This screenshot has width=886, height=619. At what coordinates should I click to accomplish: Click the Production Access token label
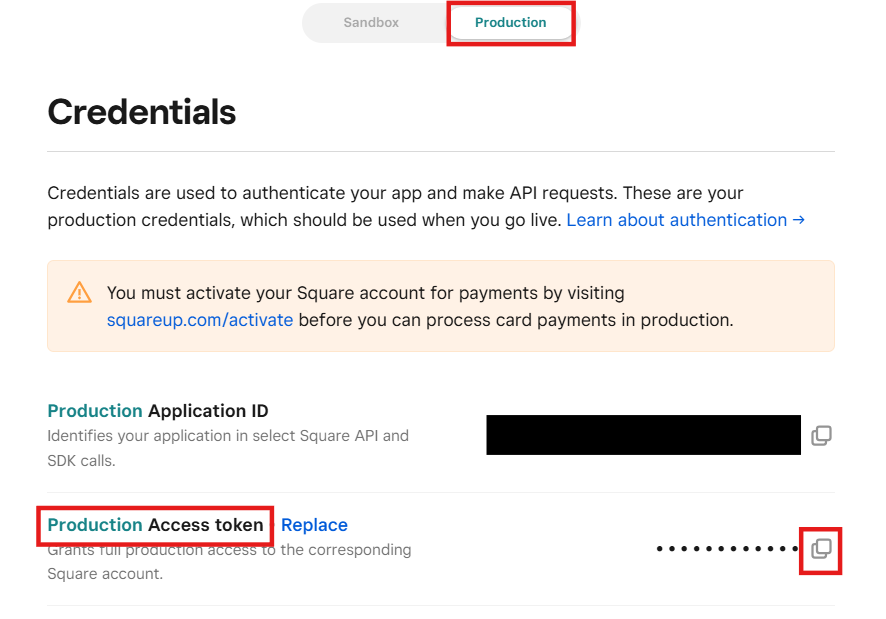pyautogui.click(x=156, y=525)
